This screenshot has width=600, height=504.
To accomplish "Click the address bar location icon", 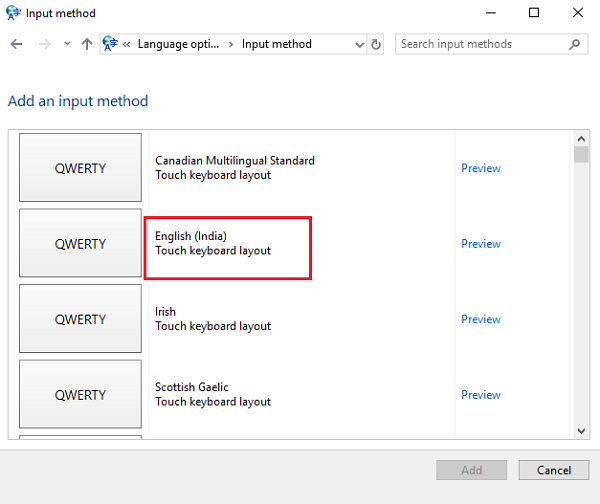I will pyautogui.click(x=112, y=44).
